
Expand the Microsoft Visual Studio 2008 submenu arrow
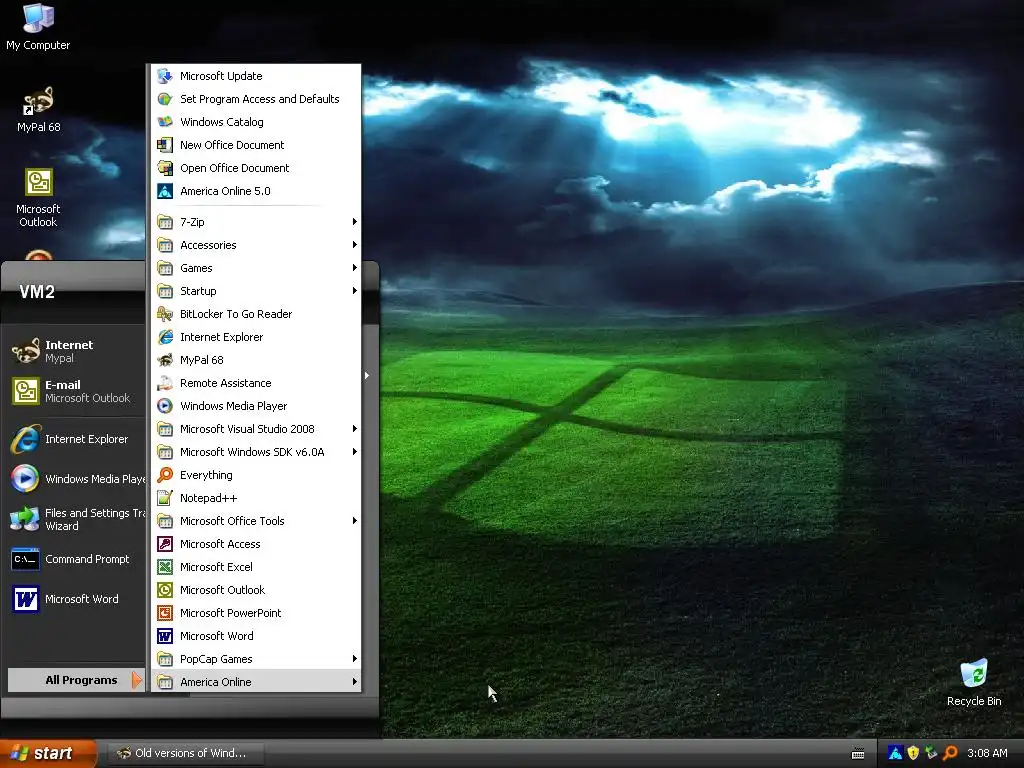click(x=355, y=429)
